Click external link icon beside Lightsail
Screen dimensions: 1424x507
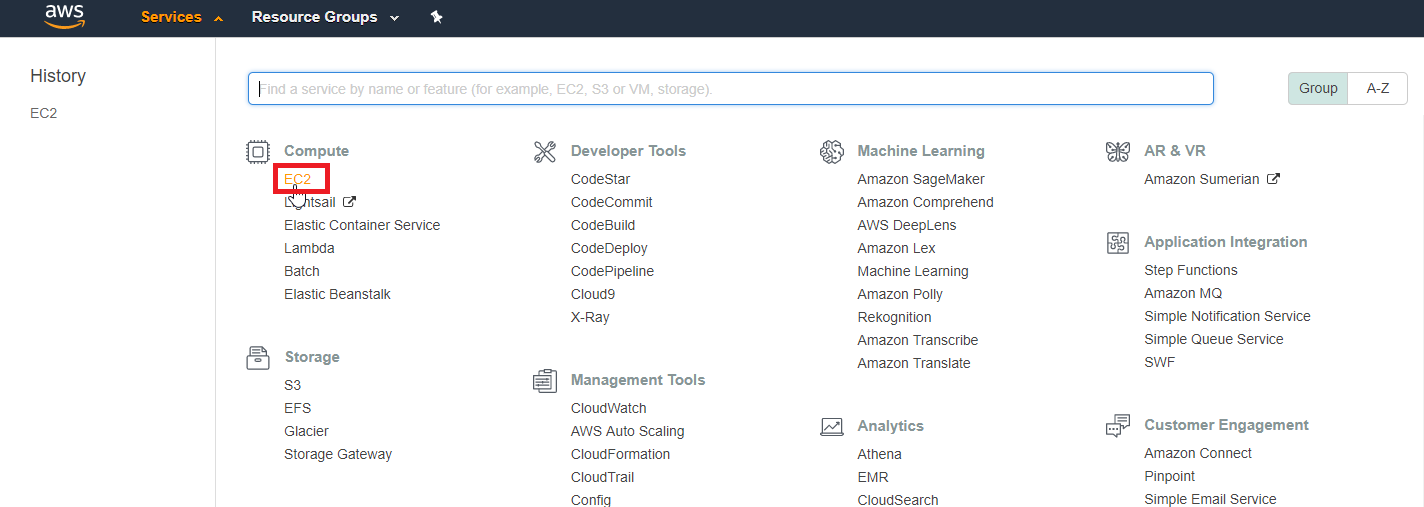point(349,202)
